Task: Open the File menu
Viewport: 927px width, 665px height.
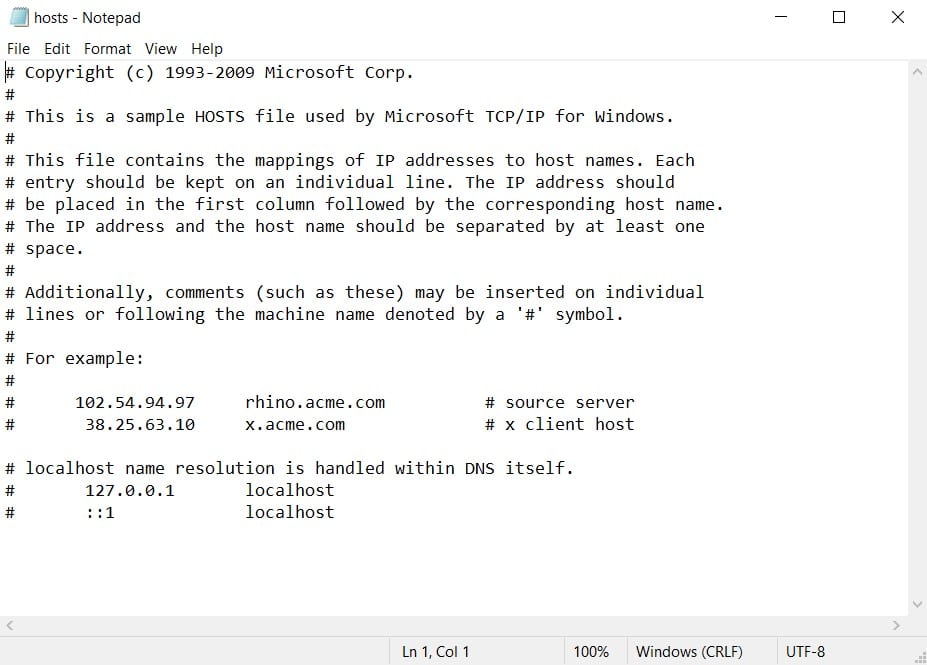Action: pyautogui.click(x=18, y=48)
